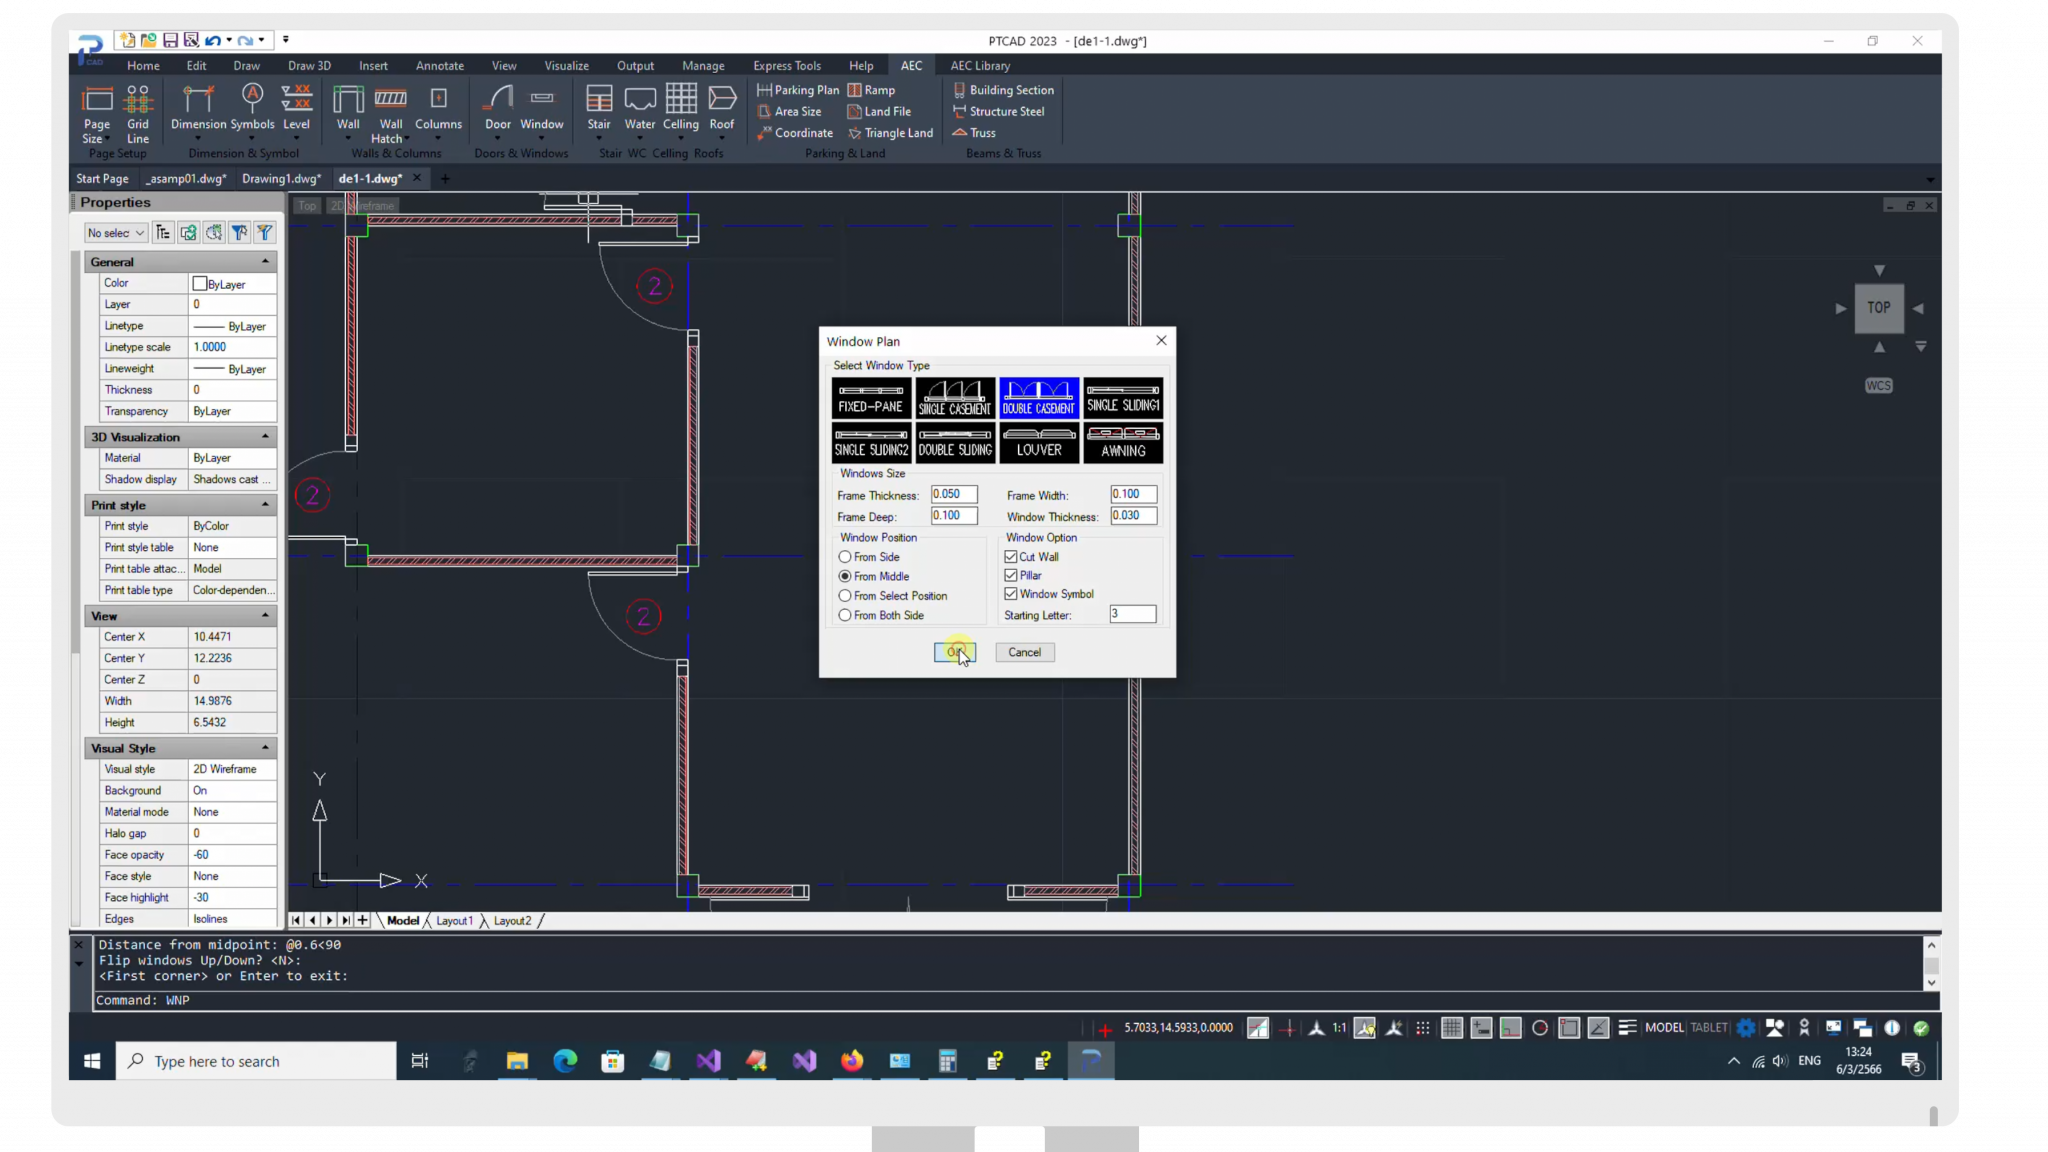Uncheck the Cut Wall option
This screenshot has width=2048, height=1152.
point(1011,557)
